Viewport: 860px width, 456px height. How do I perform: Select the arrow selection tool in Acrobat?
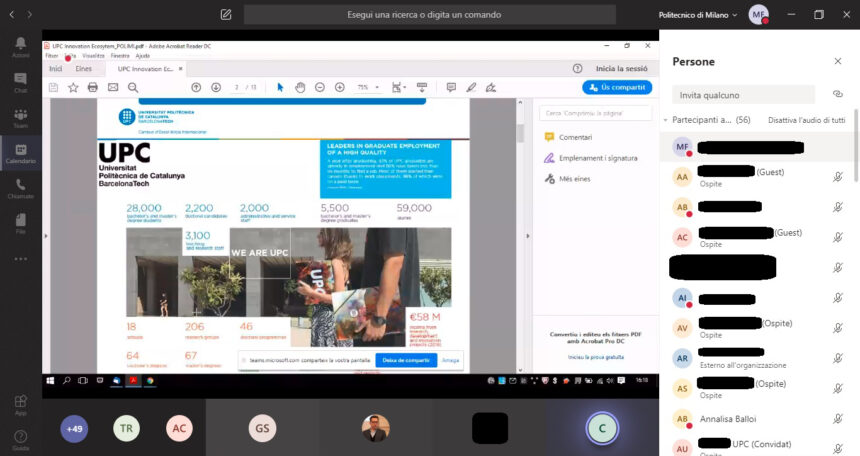(280, 87)
